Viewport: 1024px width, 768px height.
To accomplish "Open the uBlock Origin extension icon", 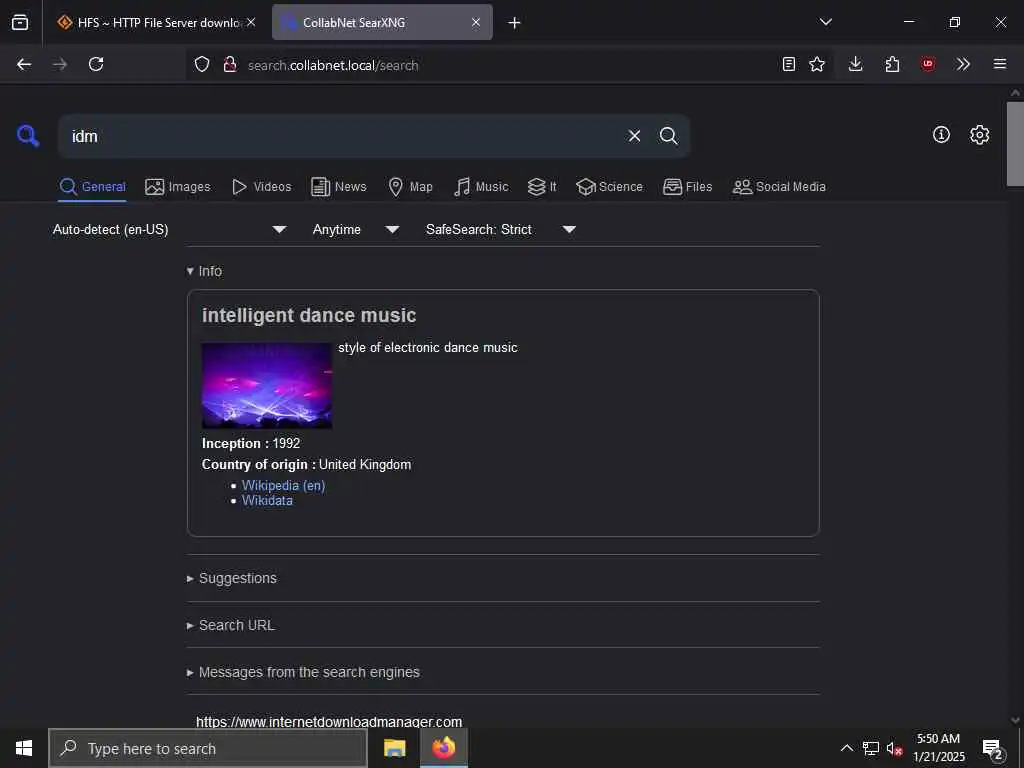I will click(x=928, y=64).
